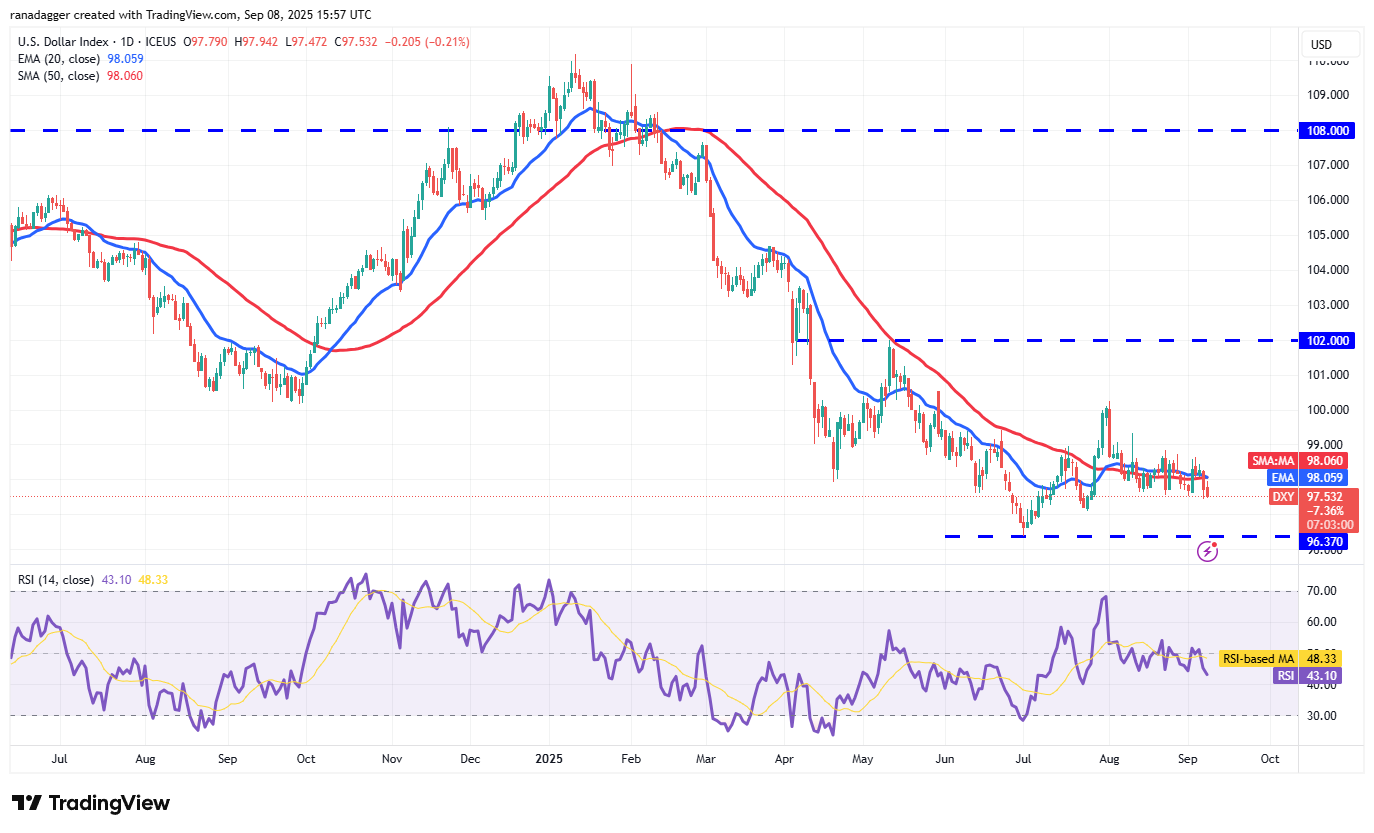The image size is (1374, 833).
Task: Select the 96.370 support level label
Action: (x=1325, y=541)
